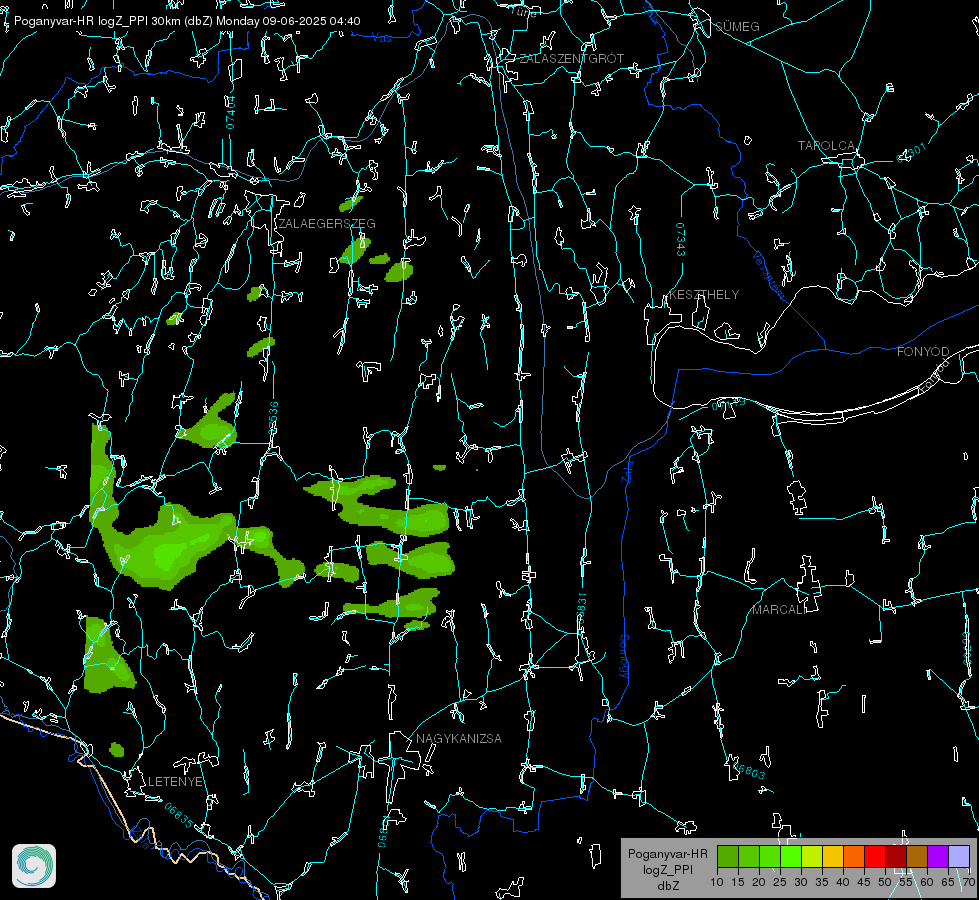This screenshot has height=900, width=979.
Task: Select the 30-35 dBZ yellow-green swatch
Action: point(812,856)
